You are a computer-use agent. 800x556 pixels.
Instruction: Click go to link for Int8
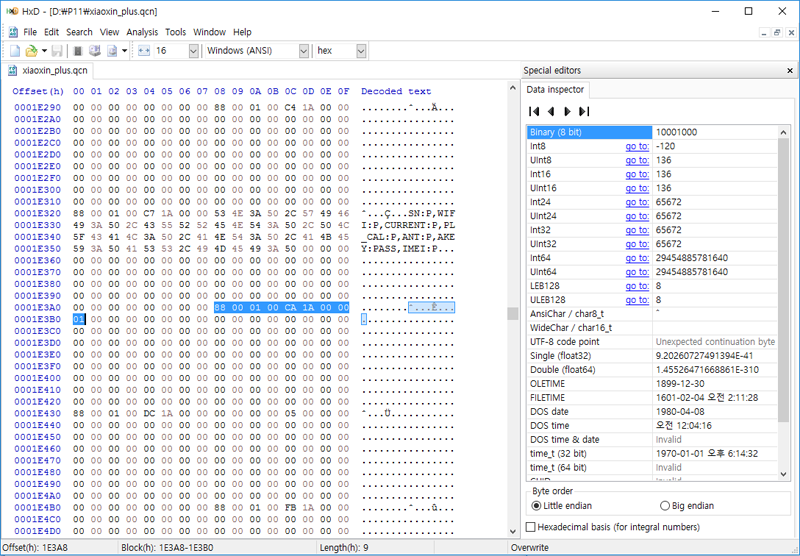tap(637, 146)
